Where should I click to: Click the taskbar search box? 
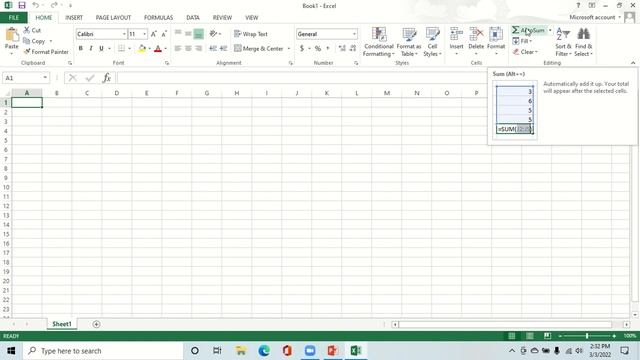(103, 351)
